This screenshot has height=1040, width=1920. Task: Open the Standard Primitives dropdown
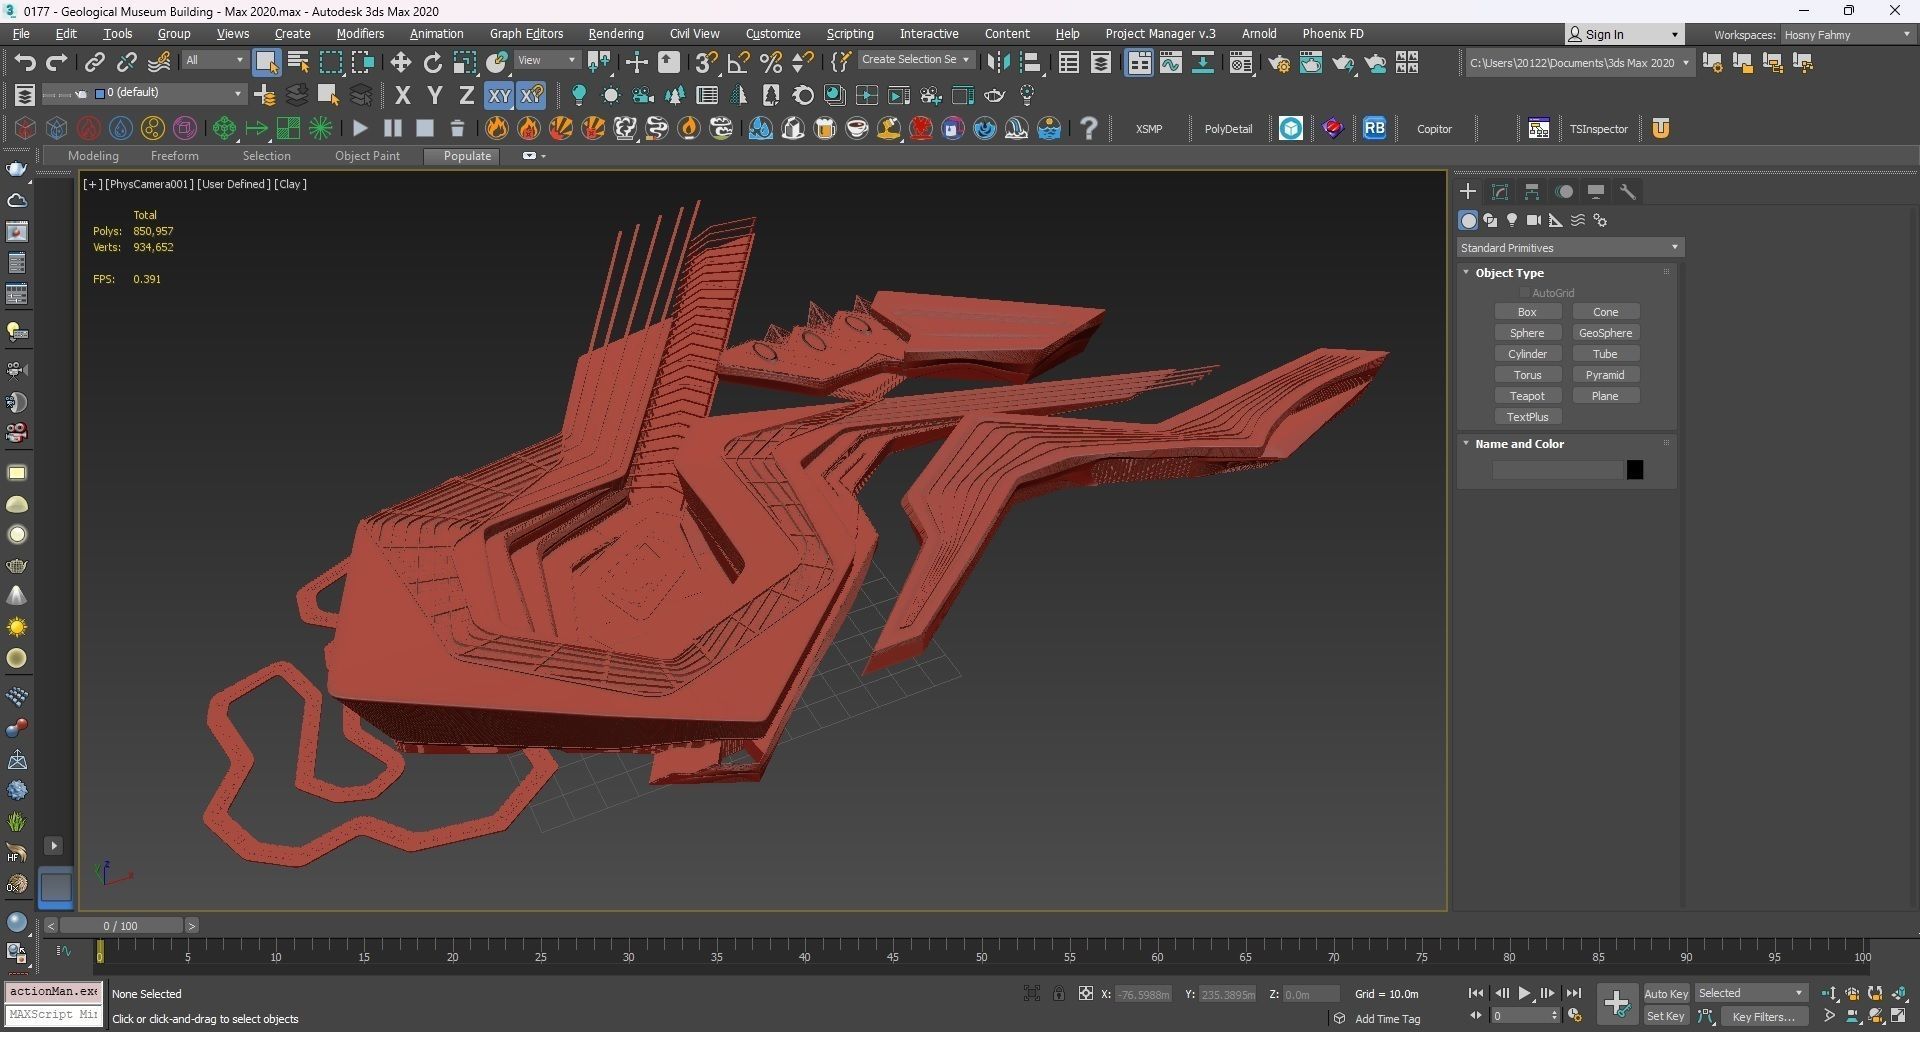1569,248
